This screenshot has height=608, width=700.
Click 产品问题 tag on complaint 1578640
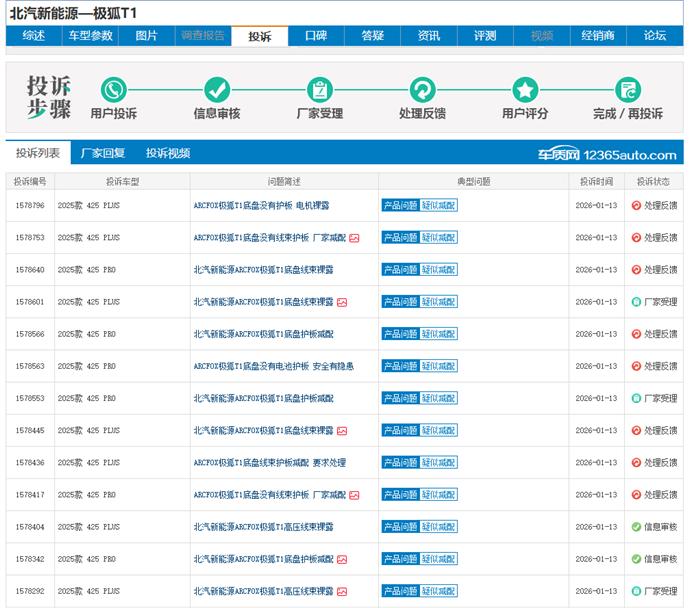pos(399,270)
